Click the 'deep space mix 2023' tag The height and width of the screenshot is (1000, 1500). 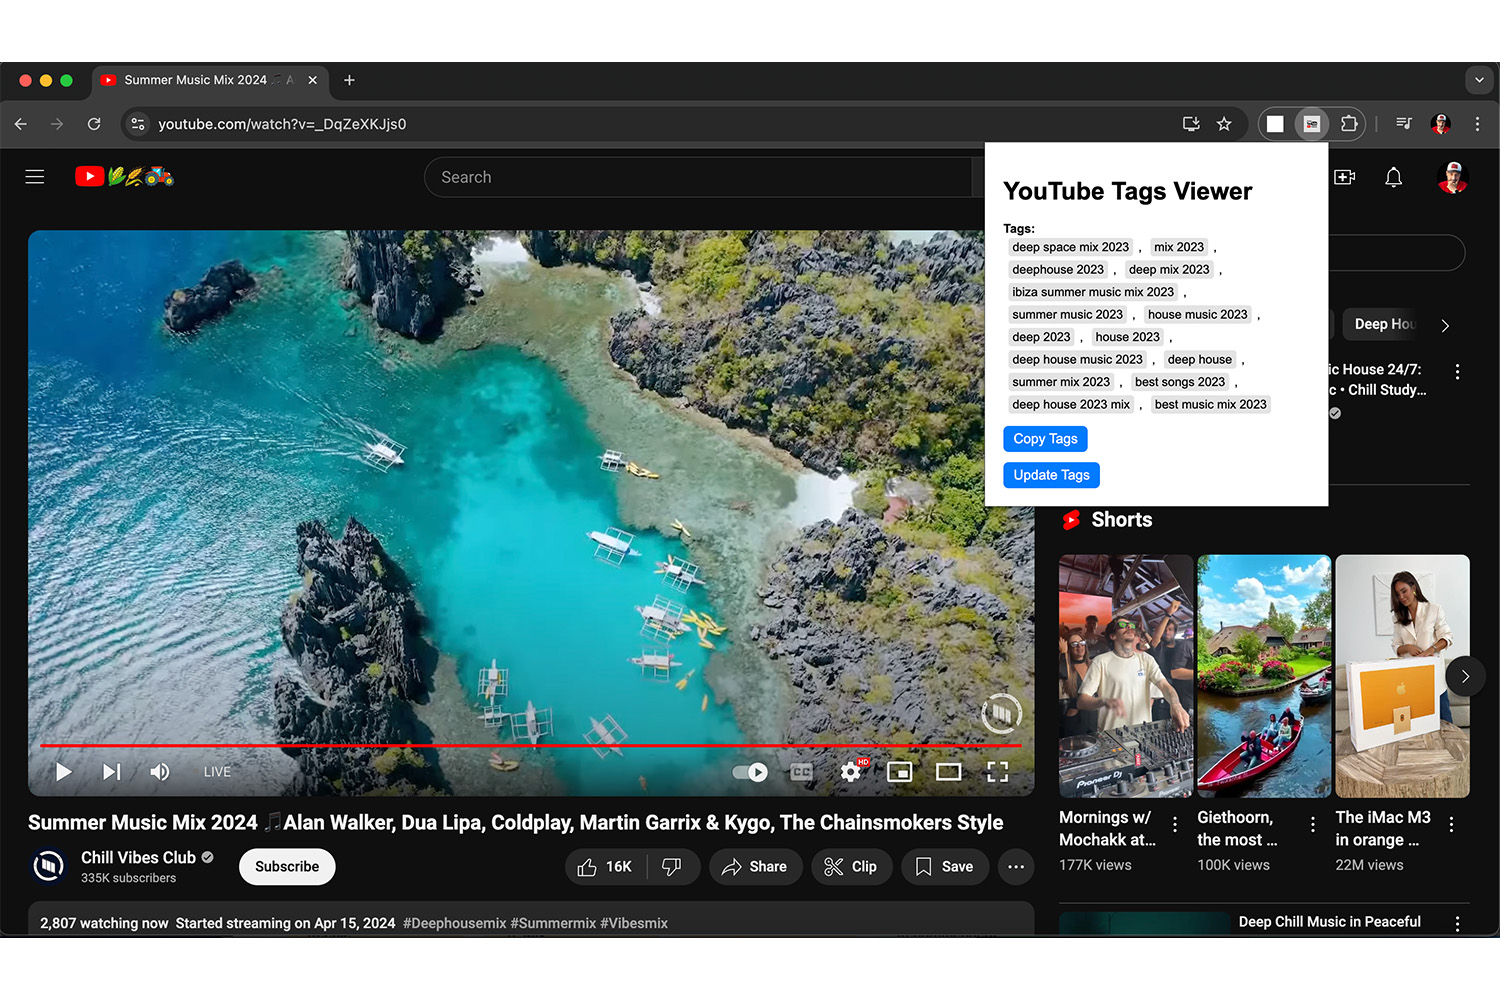point(1070,247)
